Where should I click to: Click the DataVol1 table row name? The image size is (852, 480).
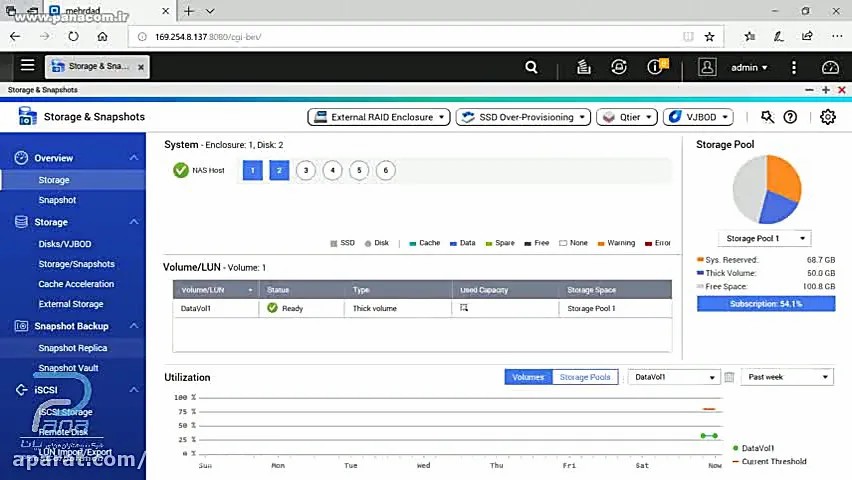tap(196, 308)
